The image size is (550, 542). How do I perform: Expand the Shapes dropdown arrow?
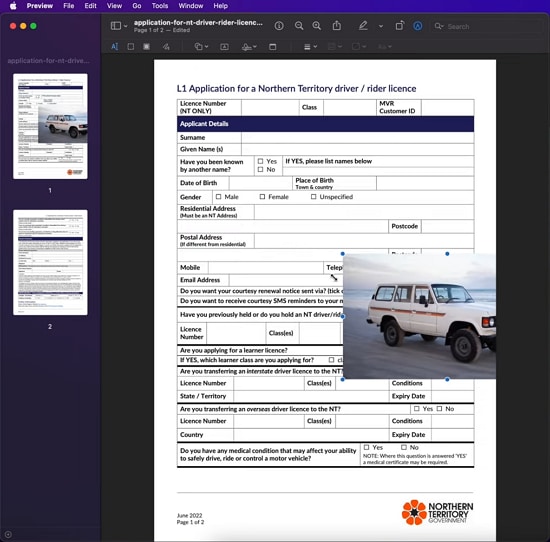pos(206,47)
